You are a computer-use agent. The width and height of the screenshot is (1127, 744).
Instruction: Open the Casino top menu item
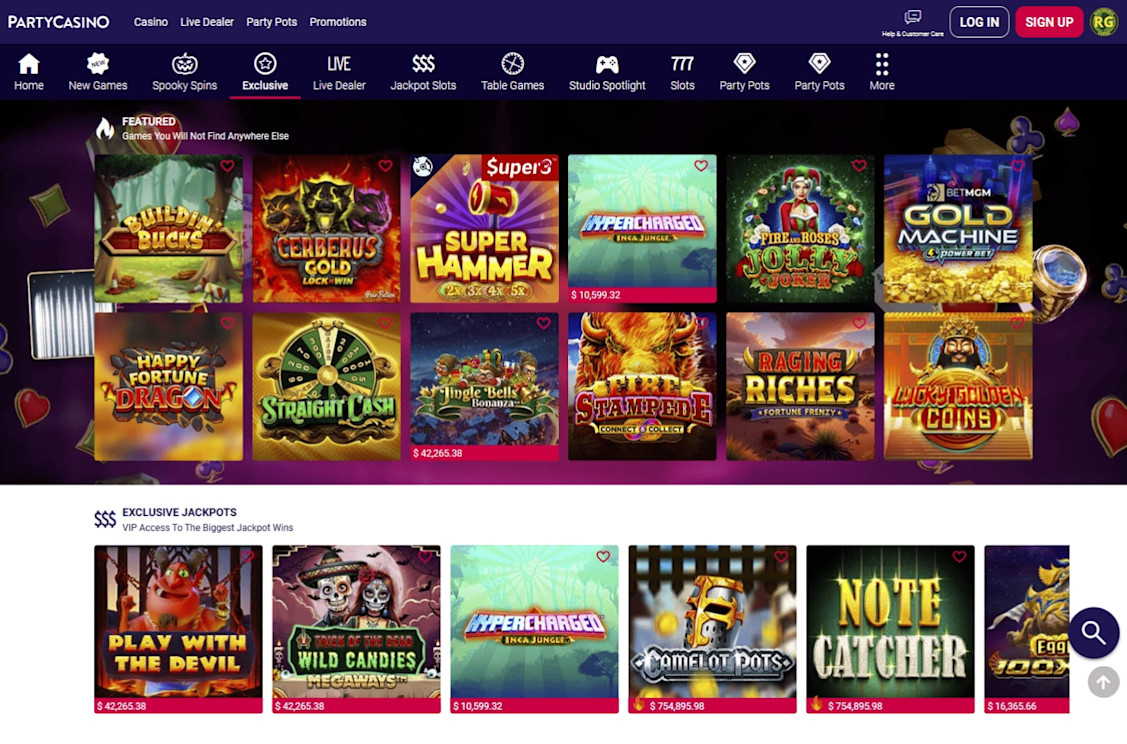click(150, 22)
